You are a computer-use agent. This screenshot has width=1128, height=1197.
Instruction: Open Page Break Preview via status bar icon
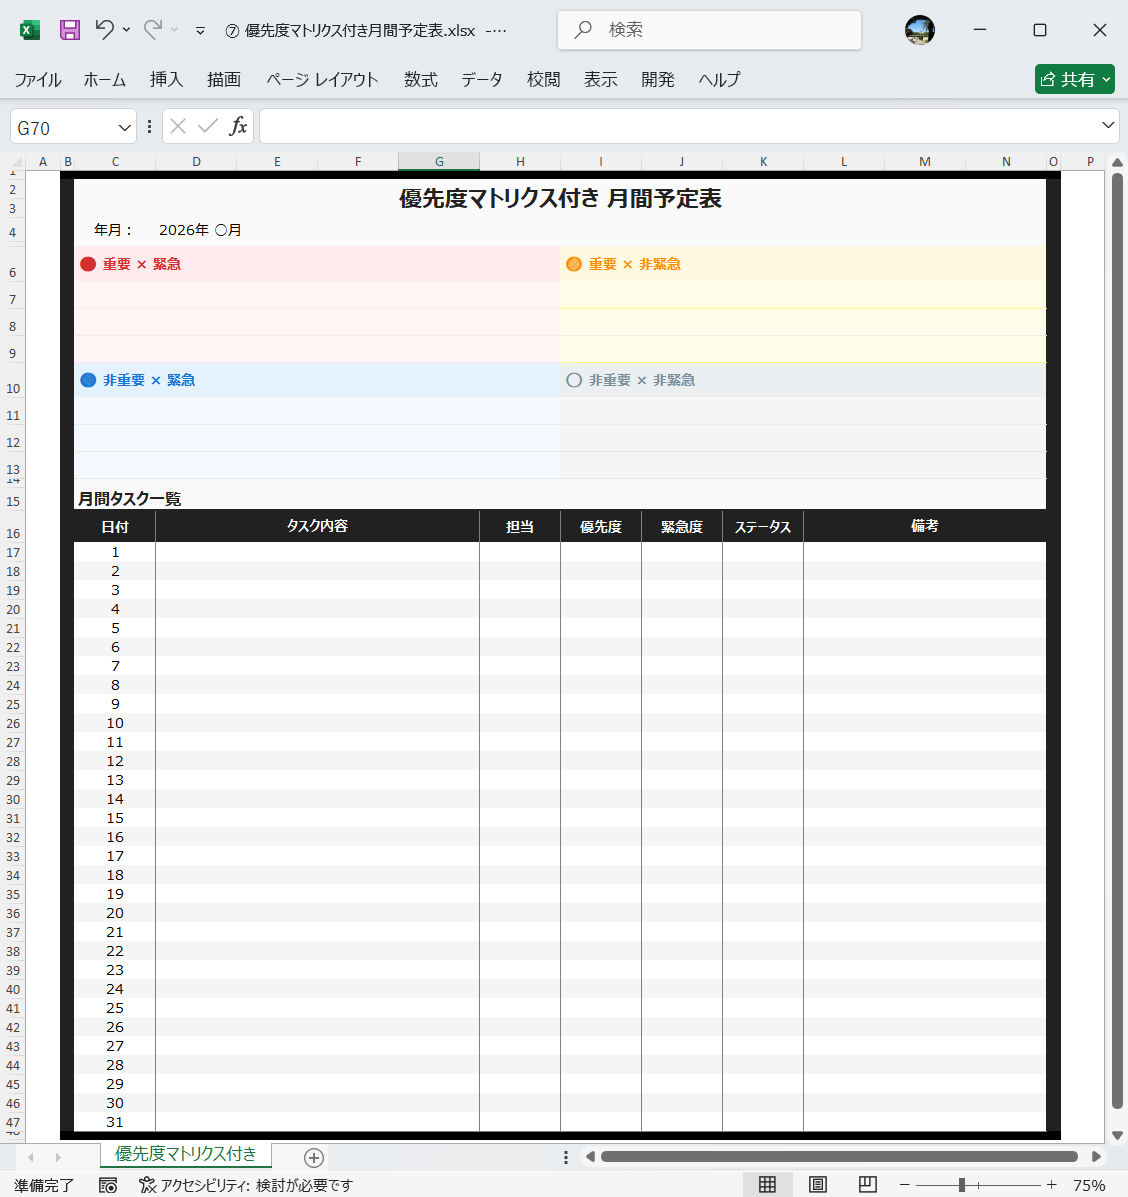tap(867, 1184)
